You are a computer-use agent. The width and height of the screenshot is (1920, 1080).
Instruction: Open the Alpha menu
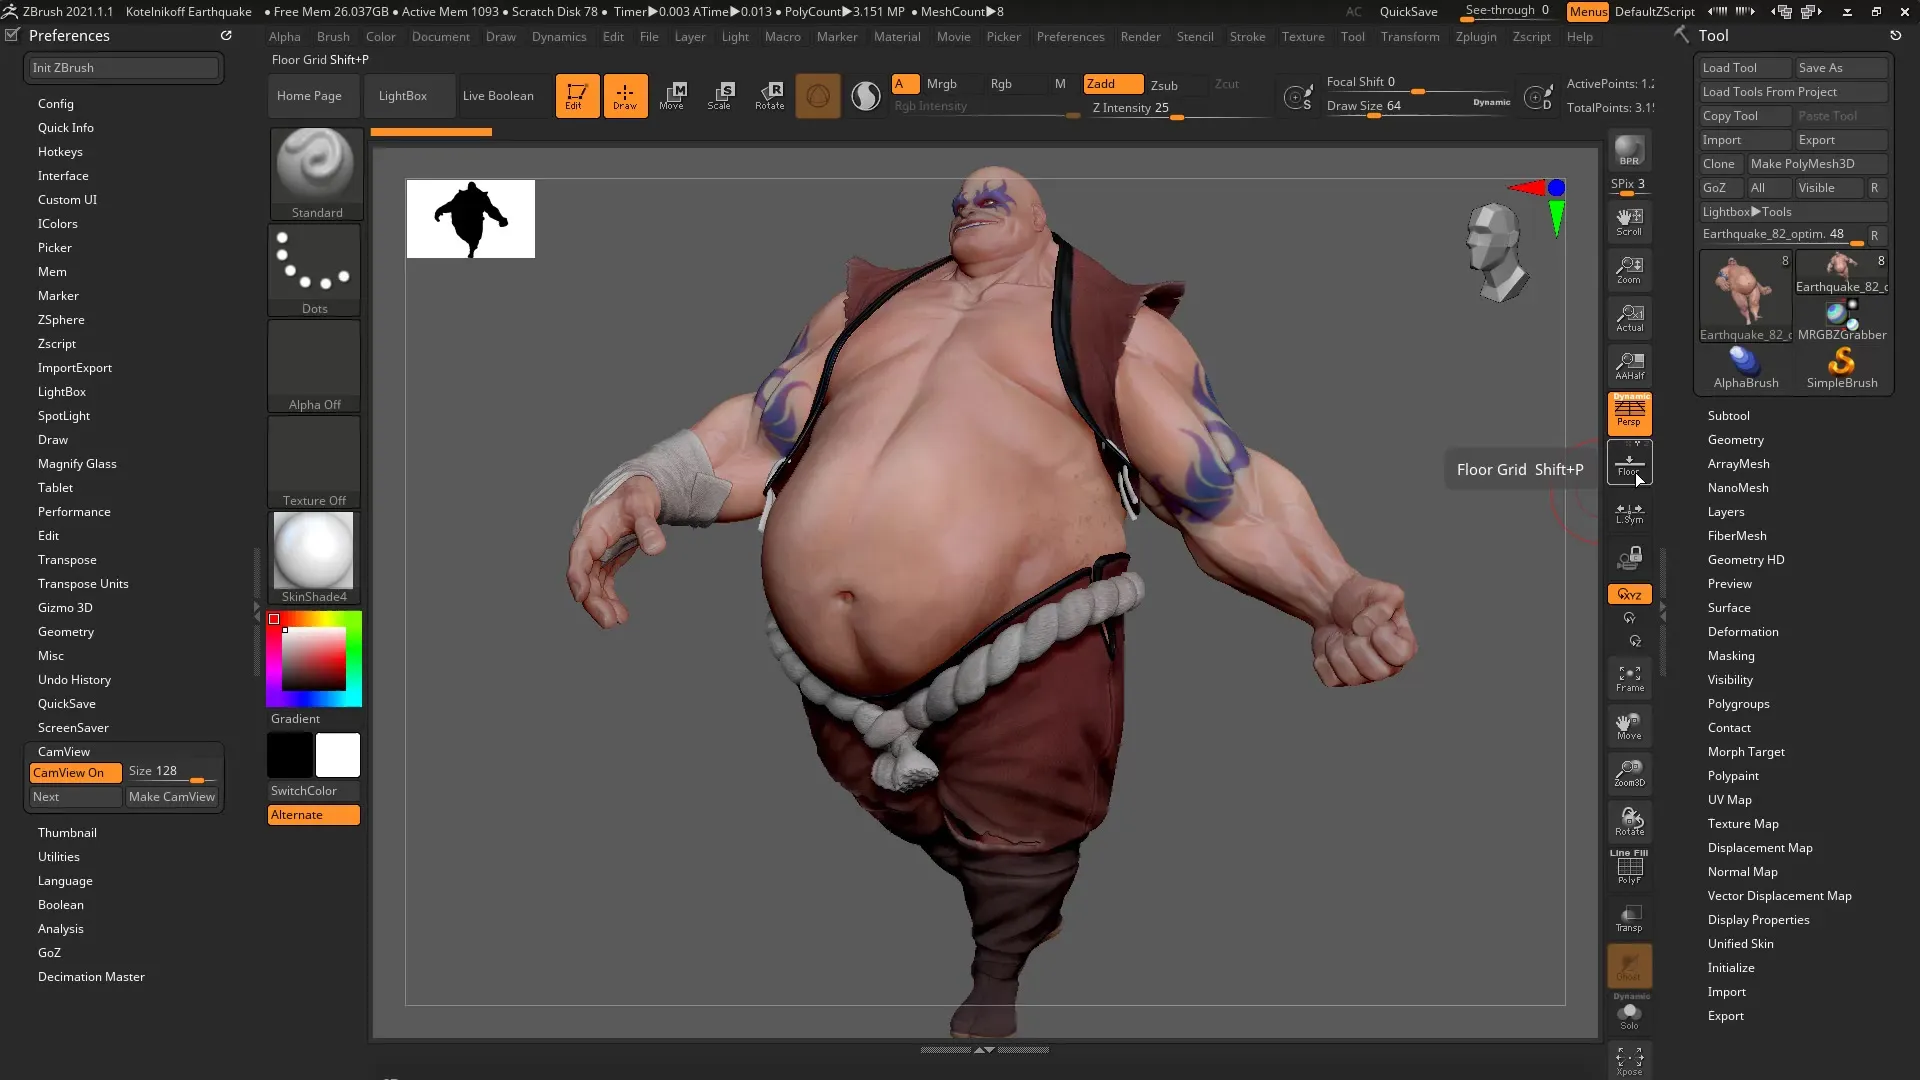pos(284,37)
